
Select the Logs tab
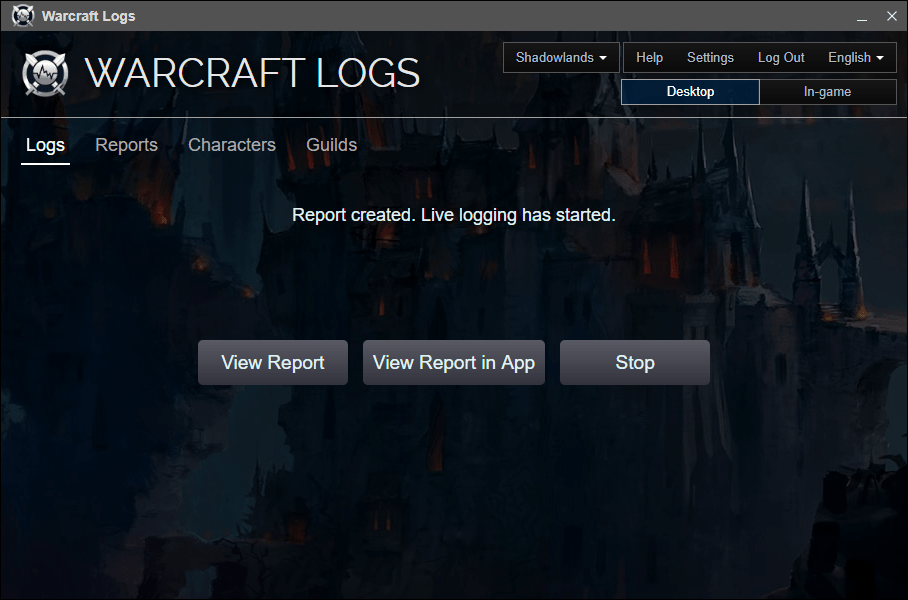tap(45, 145)
